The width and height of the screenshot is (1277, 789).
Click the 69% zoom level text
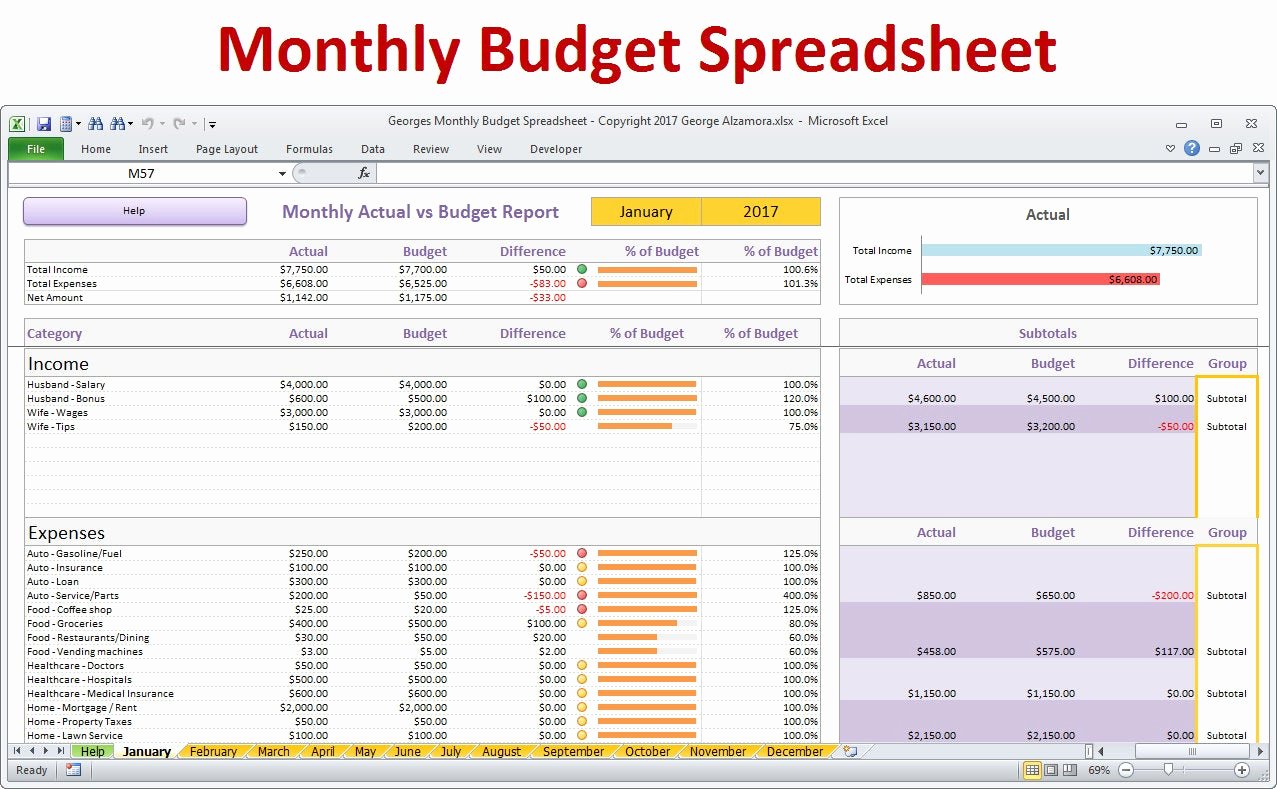tap(1099, 770)
